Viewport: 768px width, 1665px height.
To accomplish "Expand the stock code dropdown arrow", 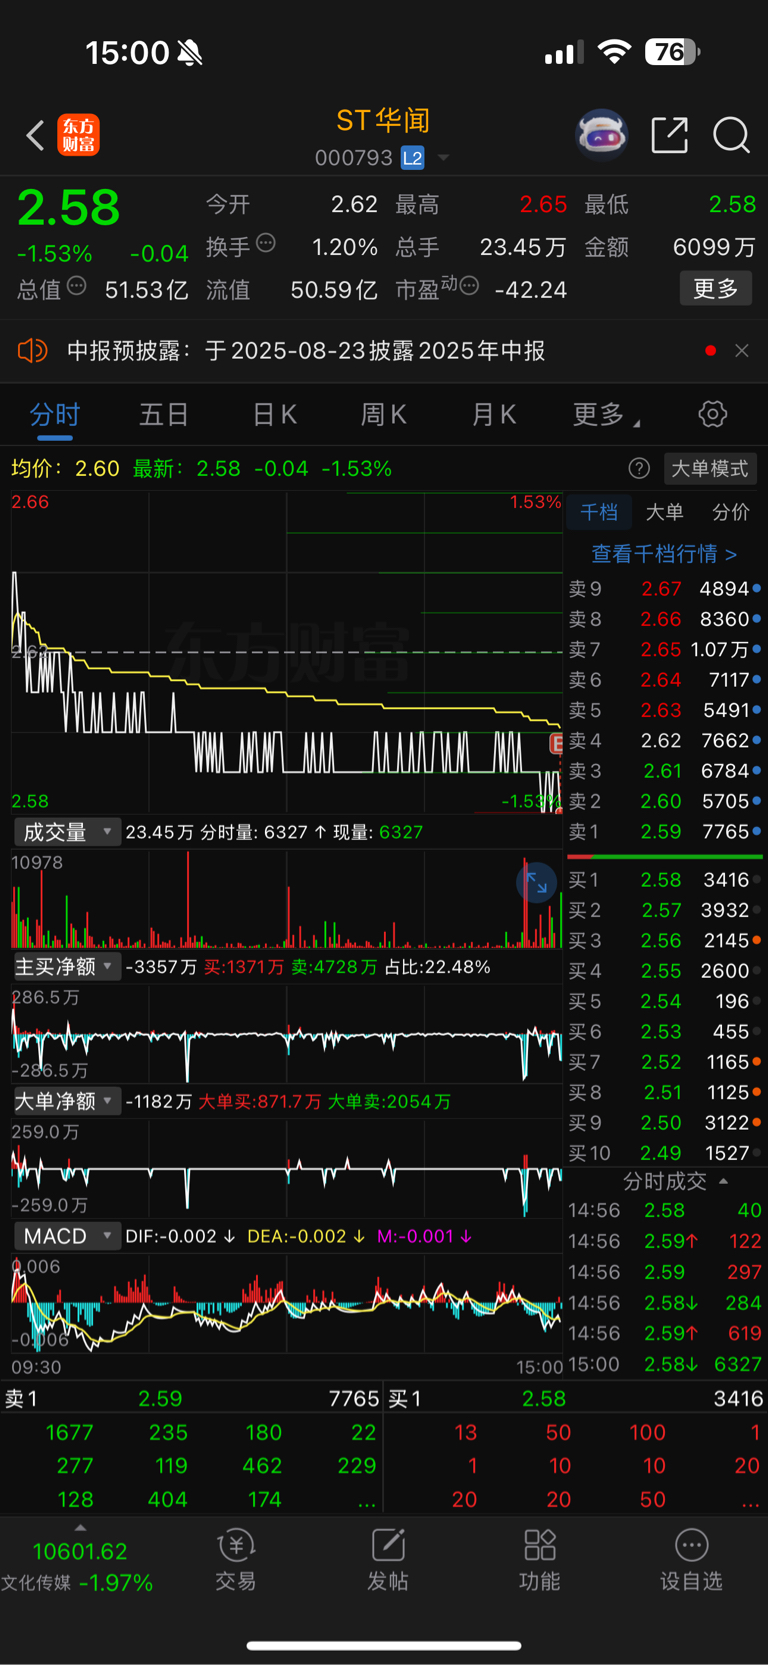I will (443, 158).
